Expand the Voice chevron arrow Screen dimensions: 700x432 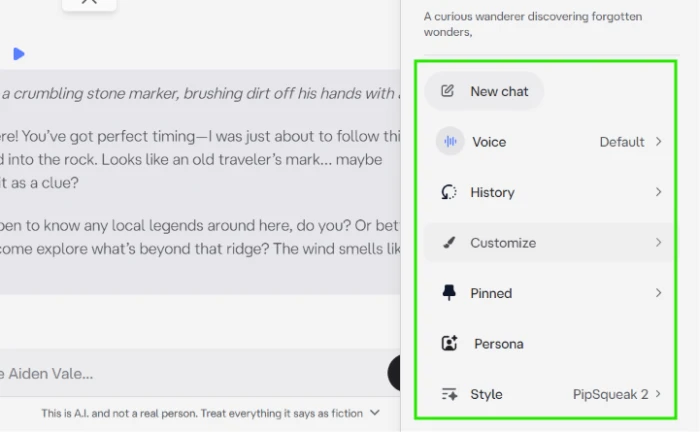click(x=658, y=141)
